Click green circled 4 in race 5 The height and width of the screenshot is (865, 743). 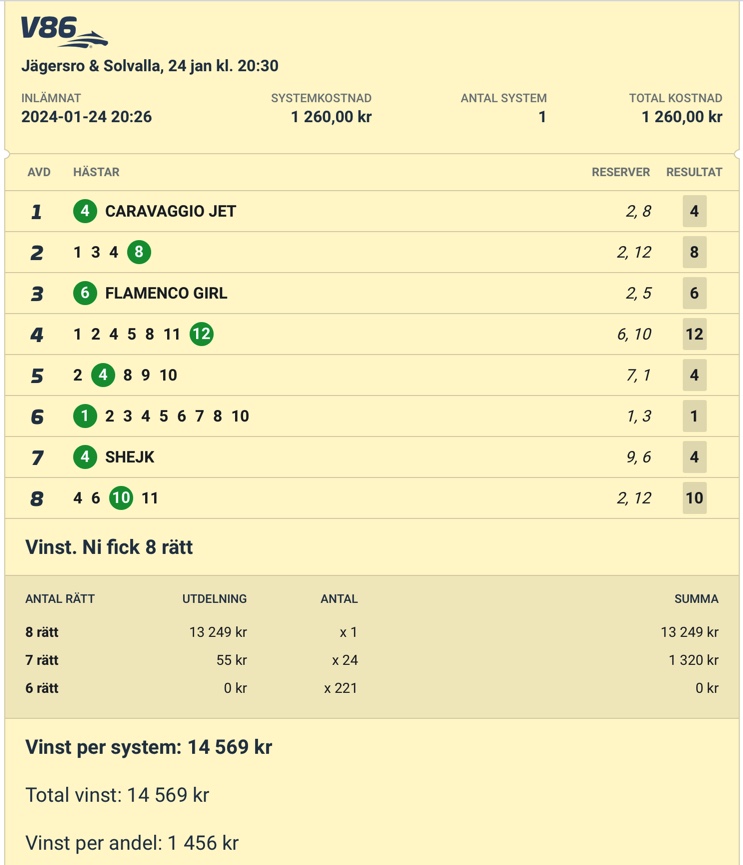click(103, 375)
